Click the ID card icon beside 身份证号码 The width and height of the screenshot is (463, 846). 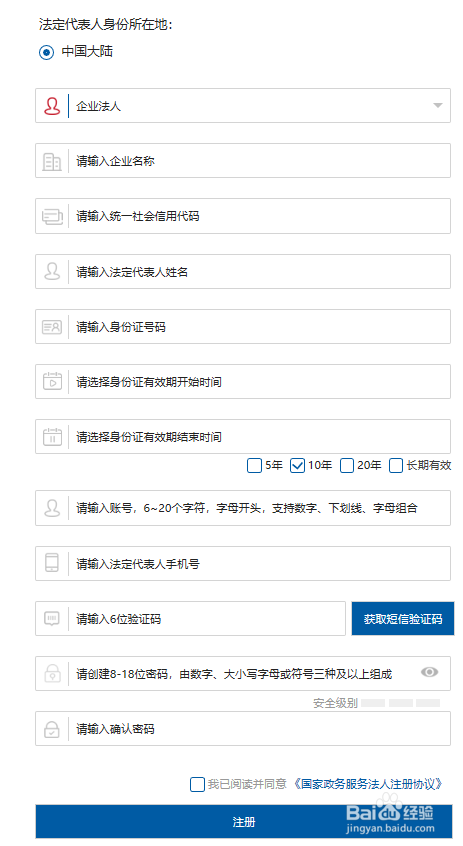(x=52, y=327)
